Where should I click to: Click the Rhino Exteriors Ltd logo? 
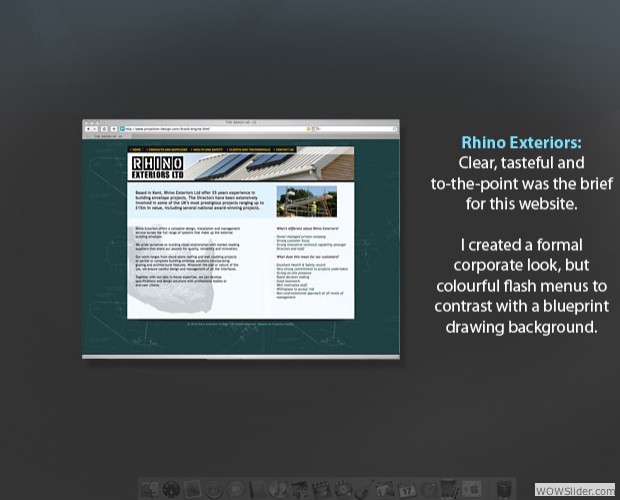pyautogui.click(x=157, y=166)
